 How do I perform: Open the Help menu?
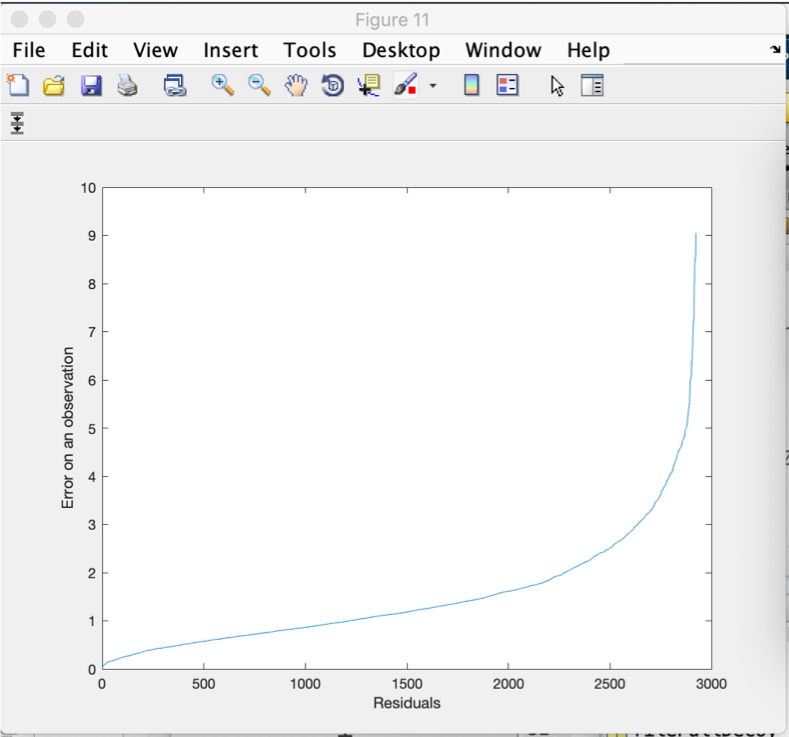click(588, 50)
